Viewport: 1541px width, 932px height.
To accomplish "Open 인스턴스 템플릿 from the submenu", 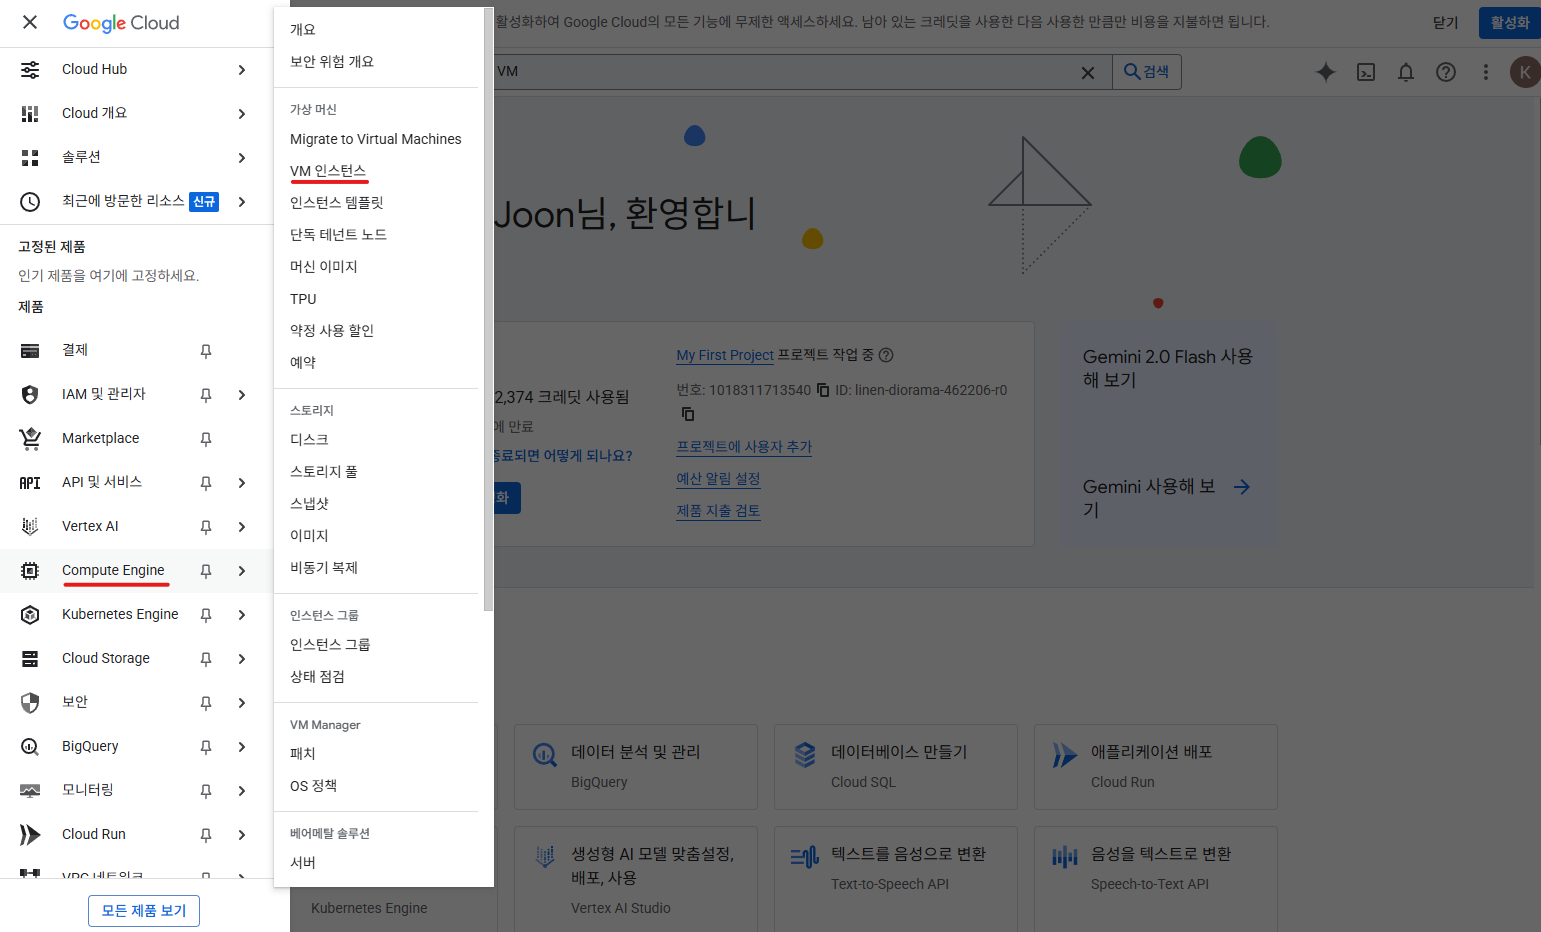I will click(337, 203).
